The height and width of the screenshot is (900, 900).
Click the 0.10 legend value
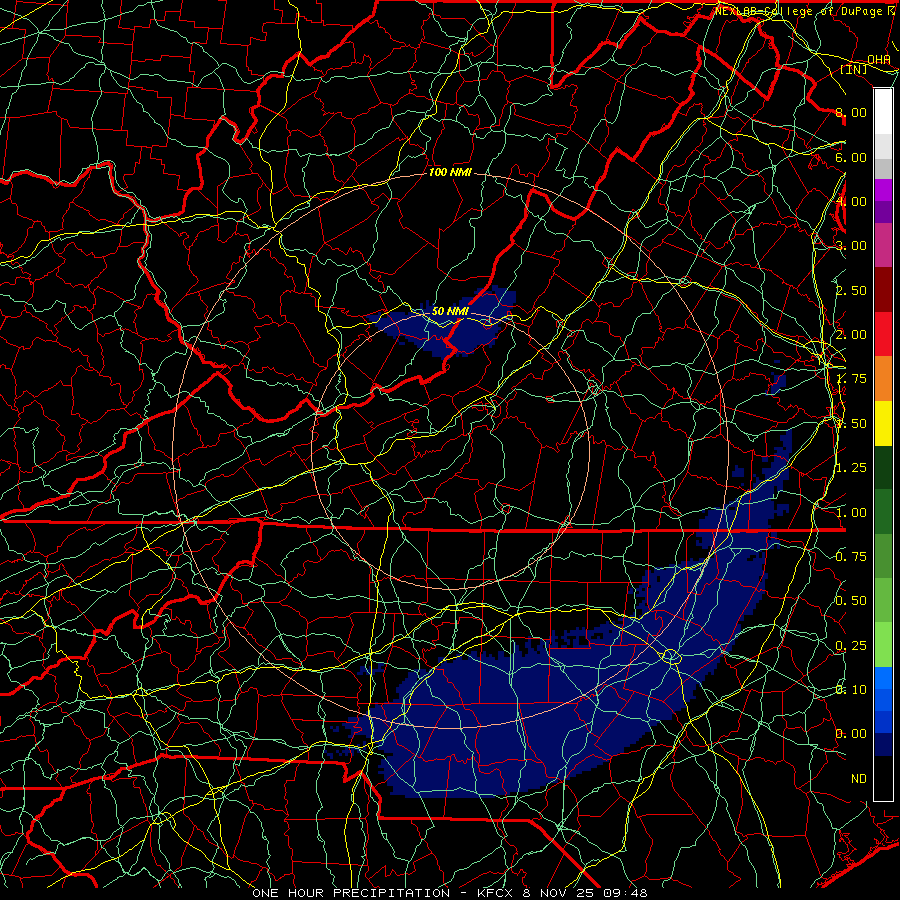coord(851,690)
